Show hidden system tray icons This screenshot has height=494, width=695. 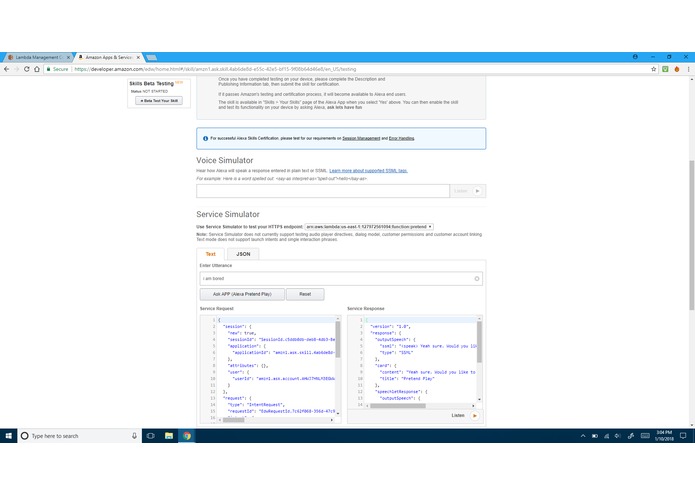[x=583, y=436]
